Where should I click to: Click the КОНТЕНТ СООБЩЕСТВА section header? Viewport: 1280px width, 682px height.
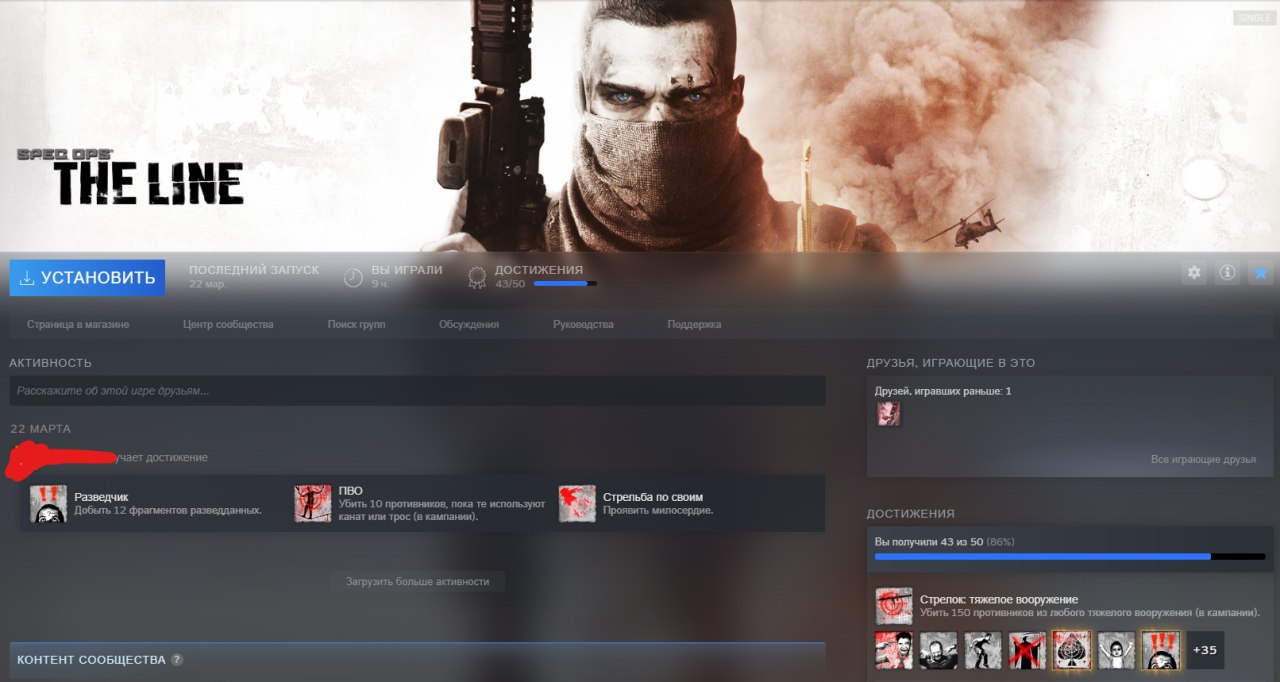coord(91,660)
